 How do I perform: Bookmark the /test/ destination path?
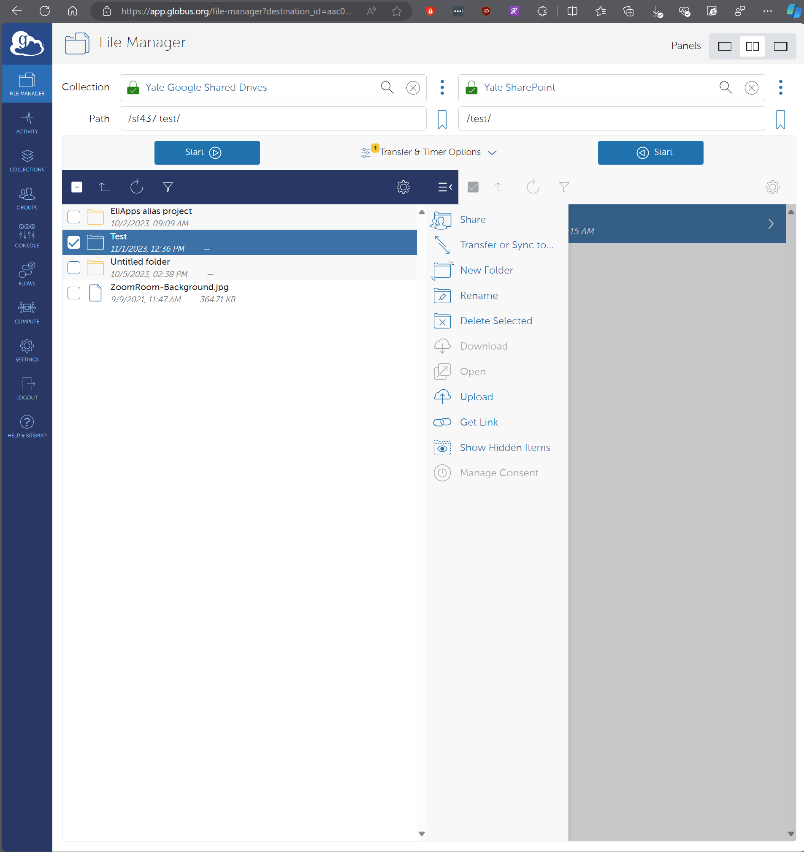click(780, 119)
